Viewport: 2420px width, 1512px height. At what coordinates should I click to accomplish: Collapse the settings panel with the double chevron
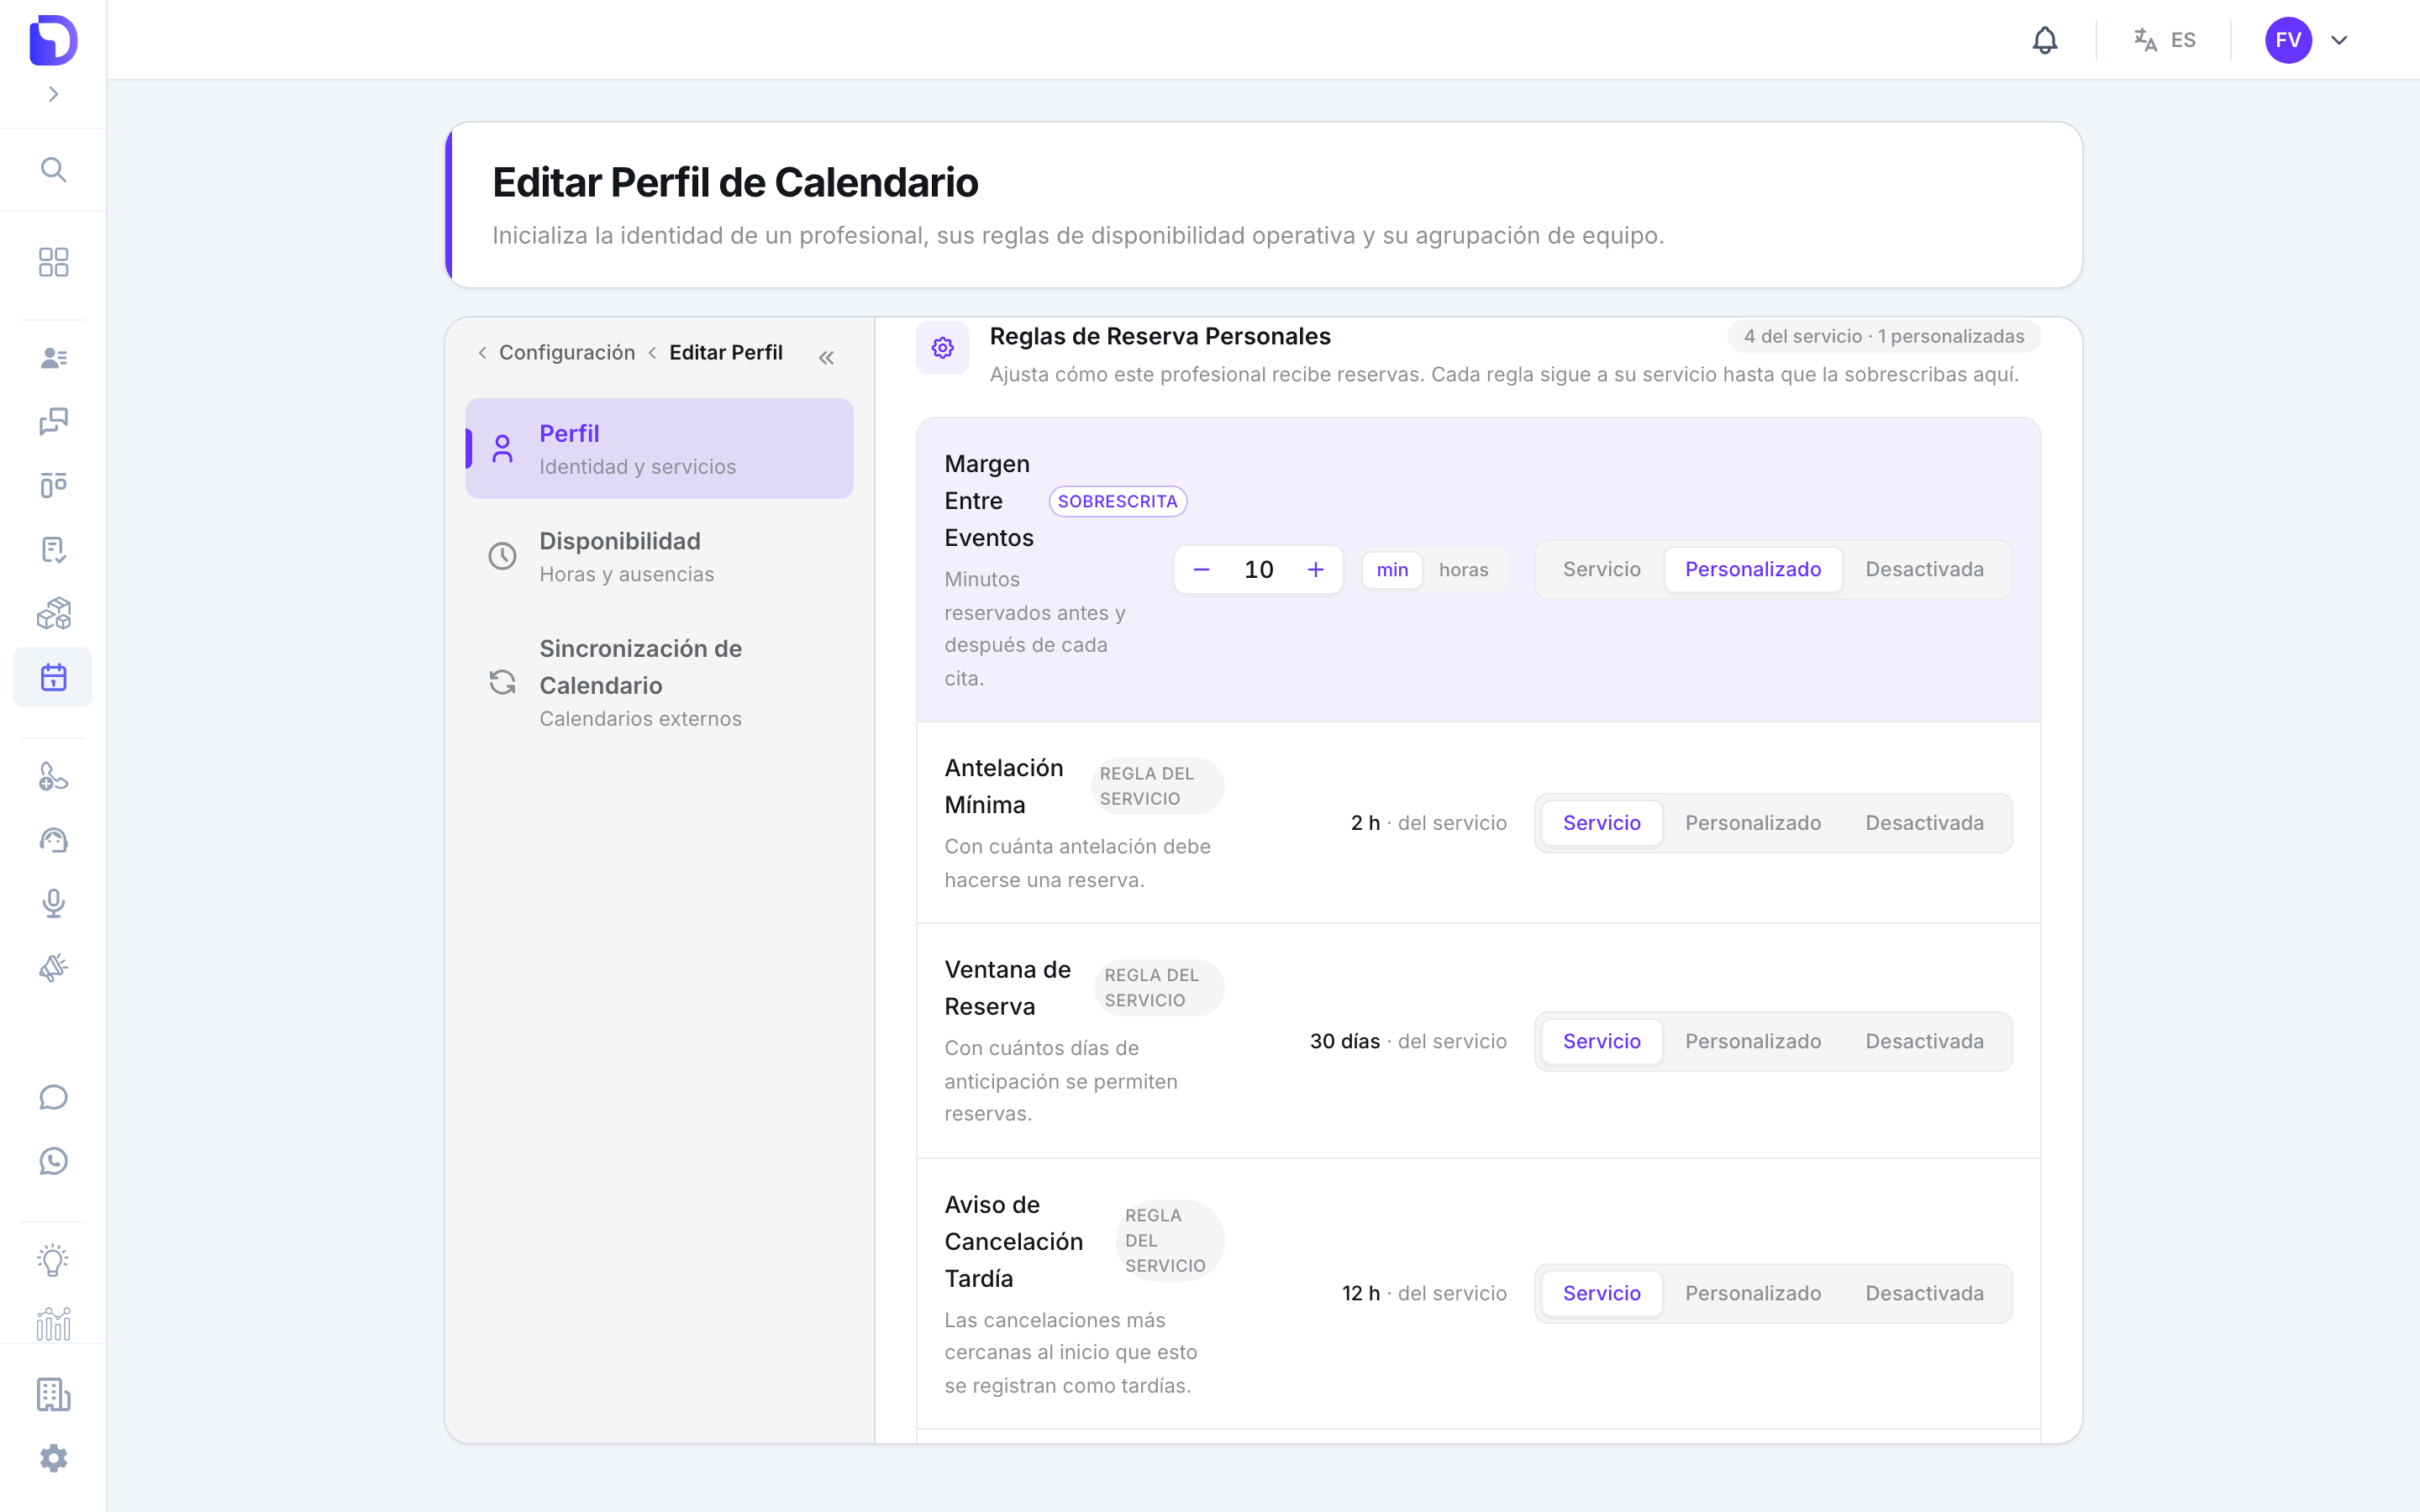pos(826,357)
